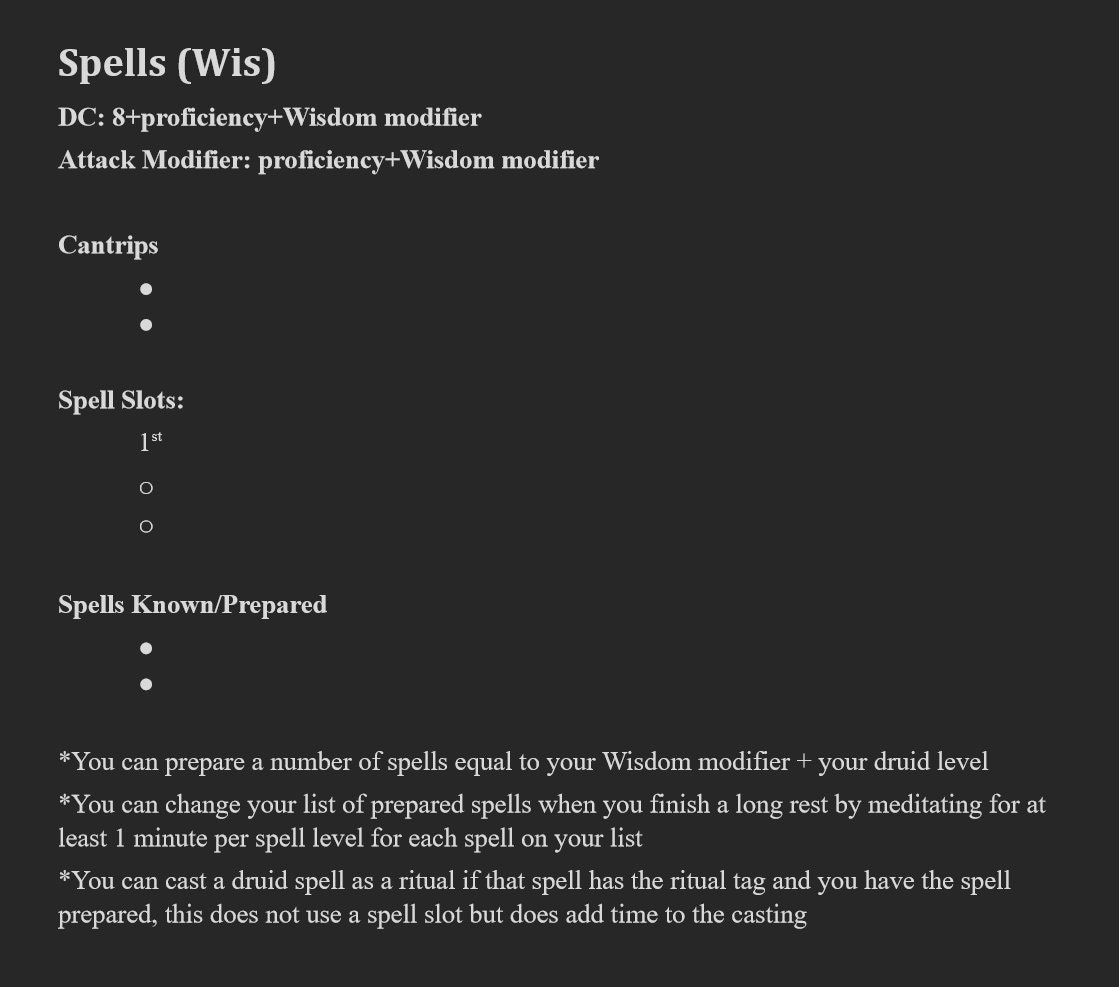
Task: Click the DC proficiency formula line
Action: coord(270,118)
